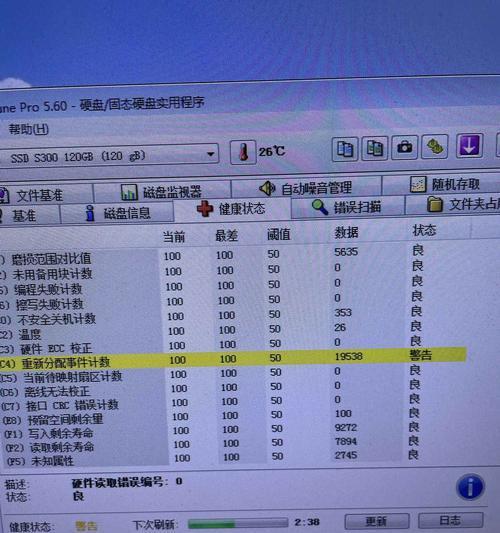Click the 硬件读取错误编号 description text
Viewport: 500px width, 533px height.
tap(127, 482)
